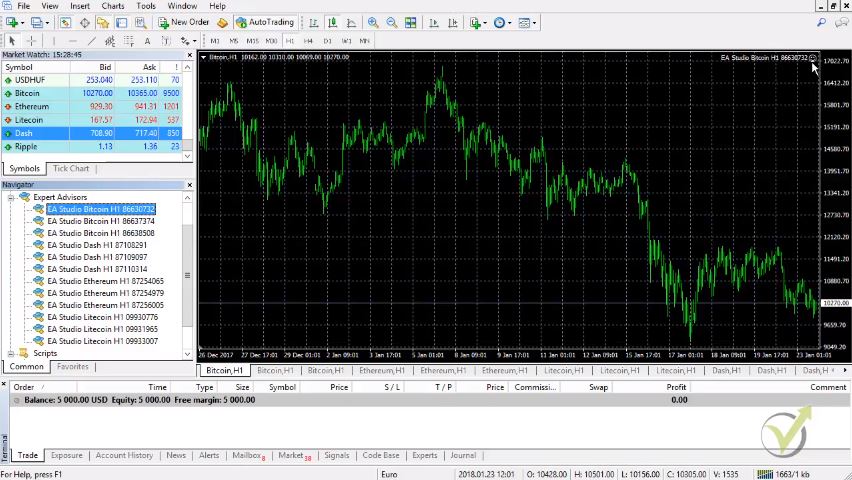The height and width of the screenshot is (480, 852).
Task: Switch chart to Bar Chart mode
Action: 314,23
